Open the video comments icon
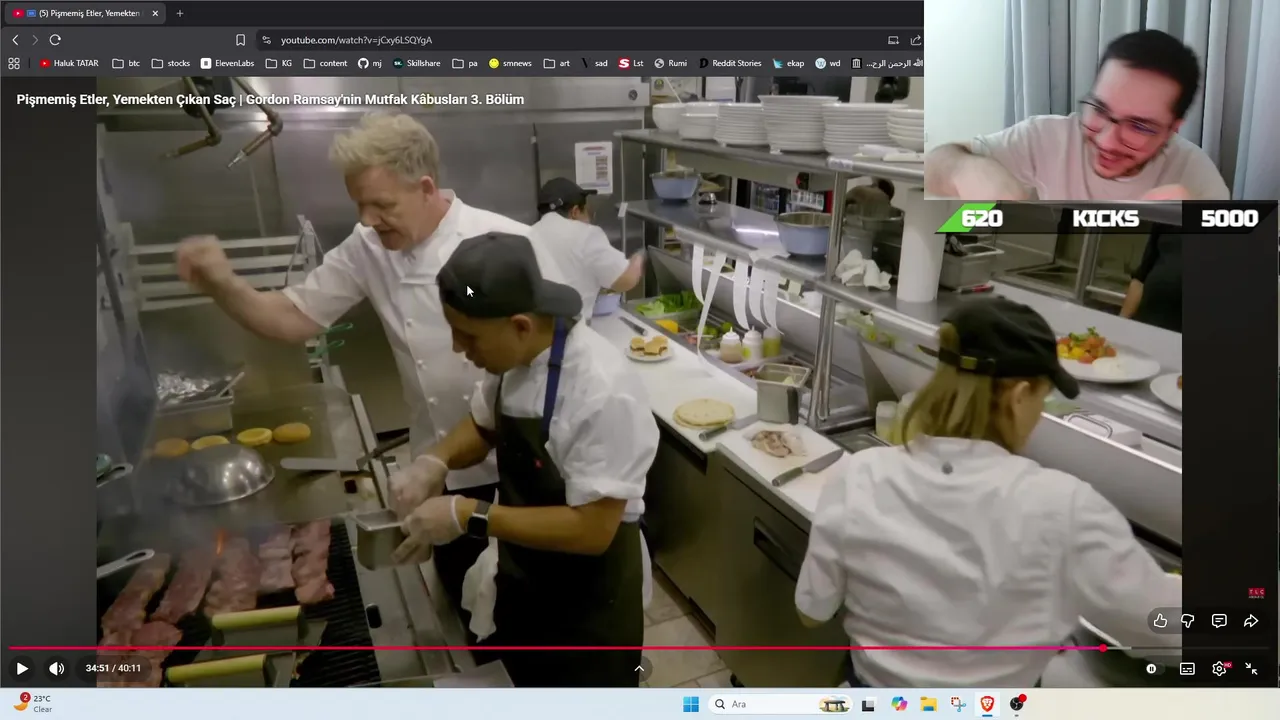The width and height of the screenshot is (1280, 720). point(1219,621)
